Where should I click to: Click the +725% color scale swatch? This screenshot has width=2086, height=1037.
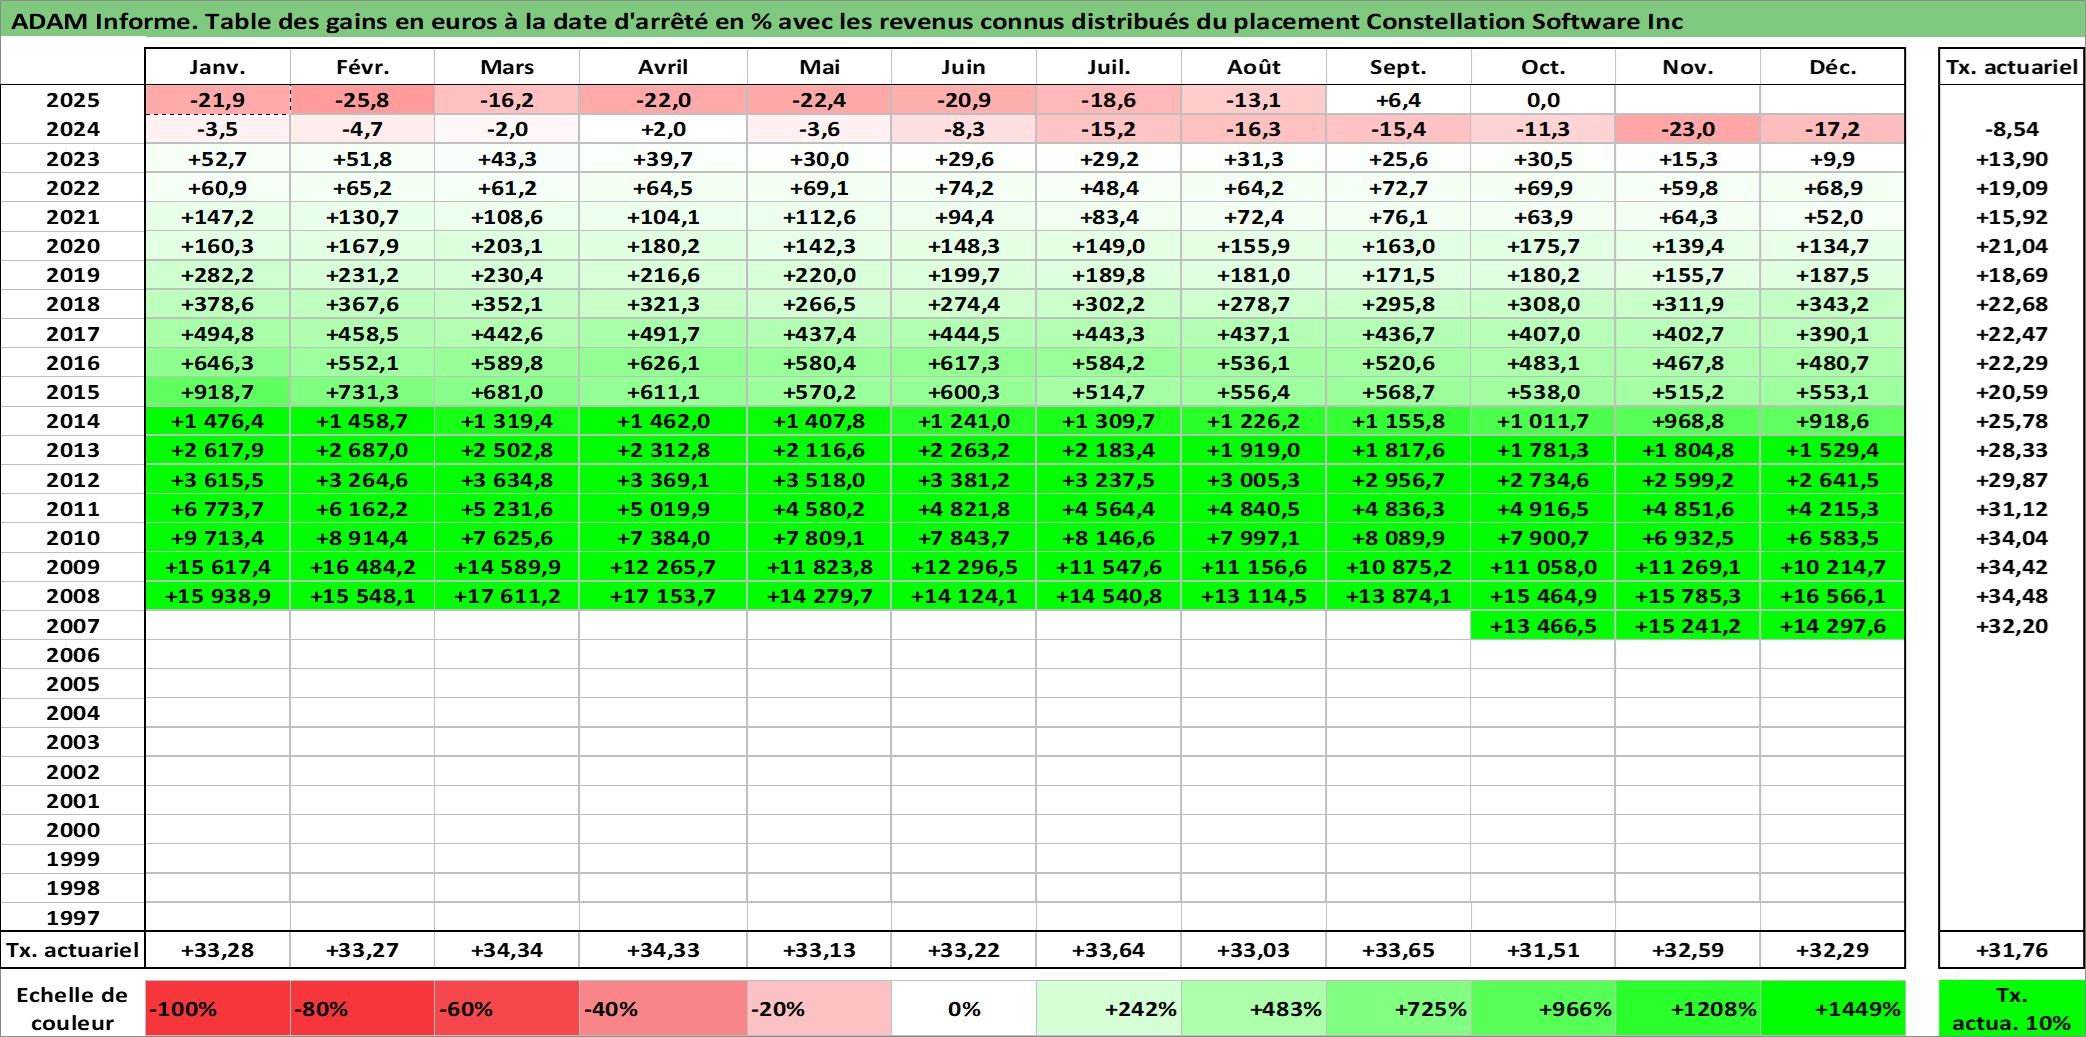(1398, 1008)
